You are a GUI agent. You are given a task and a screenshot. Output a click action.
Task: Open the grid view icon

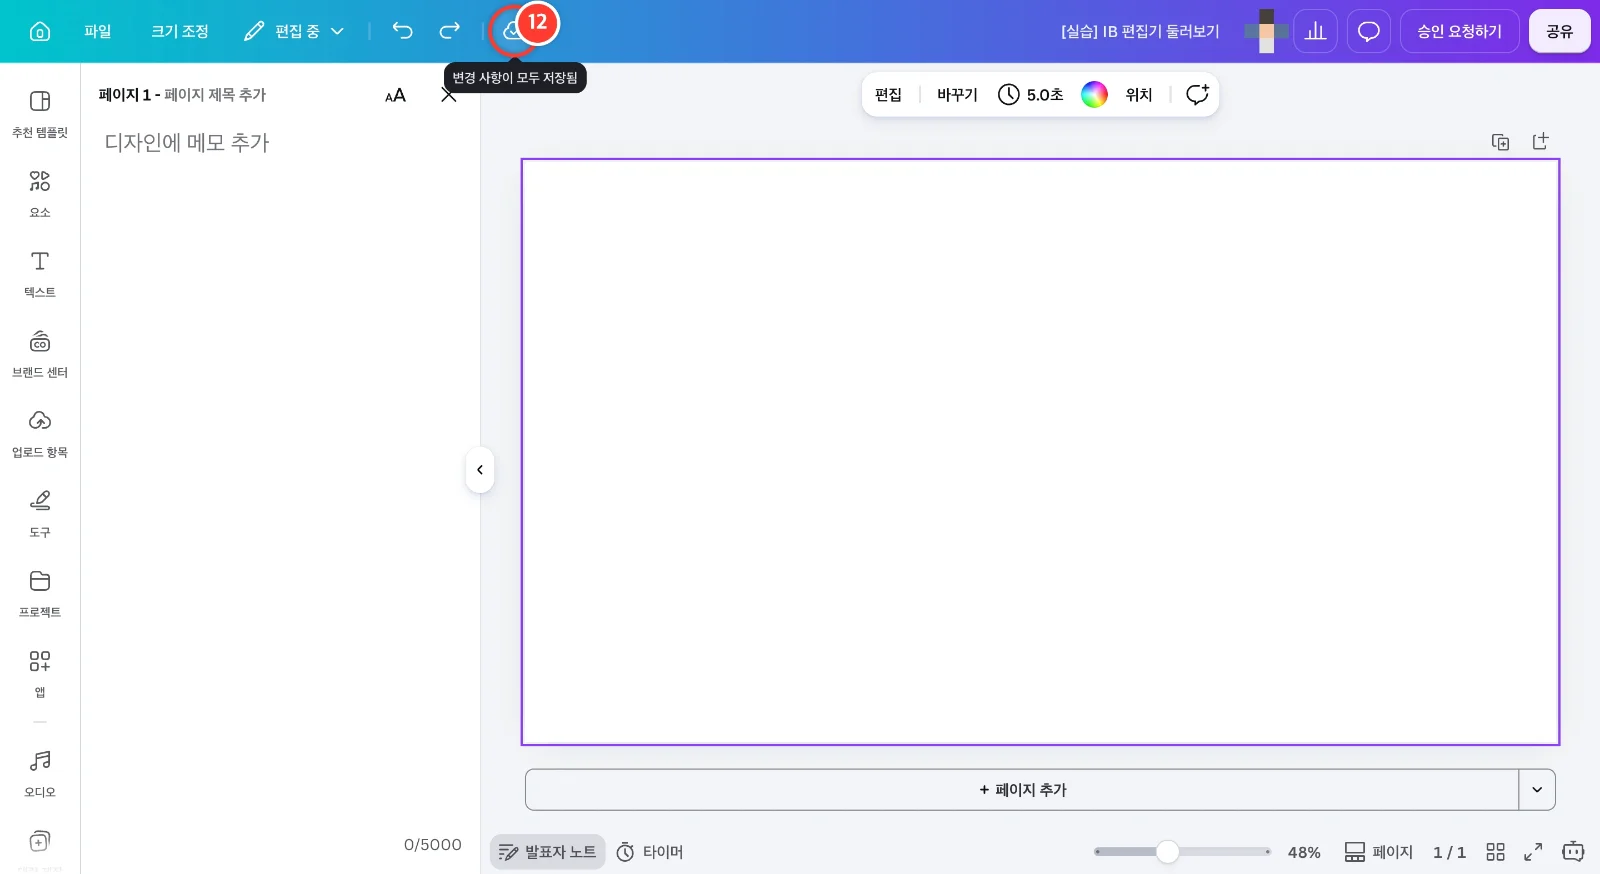coord(1496,852)
